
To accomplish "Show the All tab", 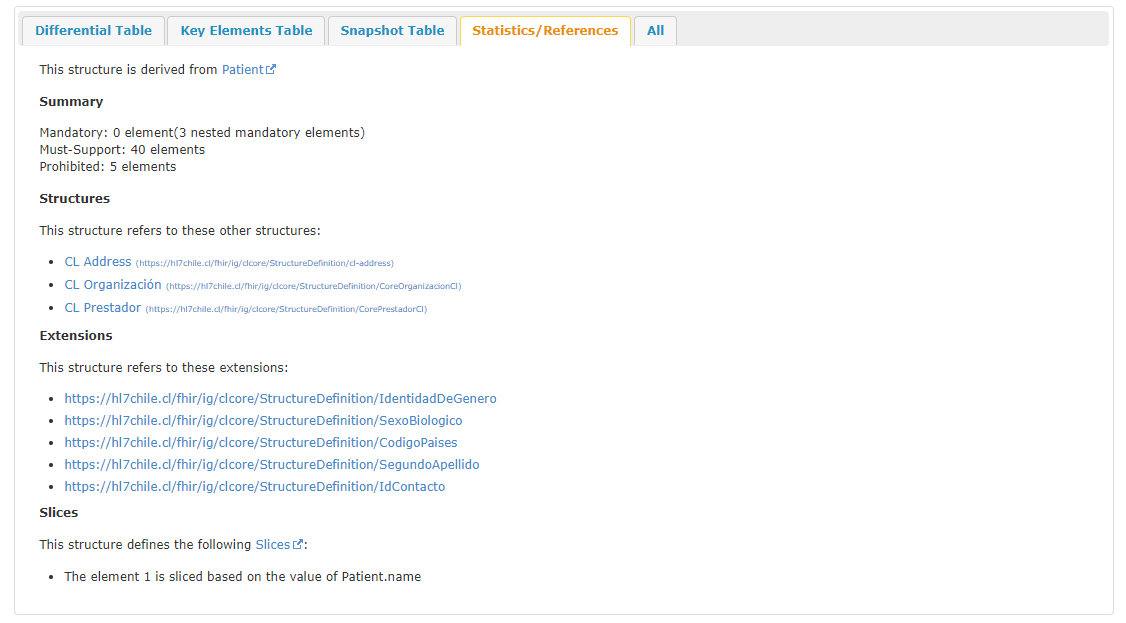I will tap(655, 31).
